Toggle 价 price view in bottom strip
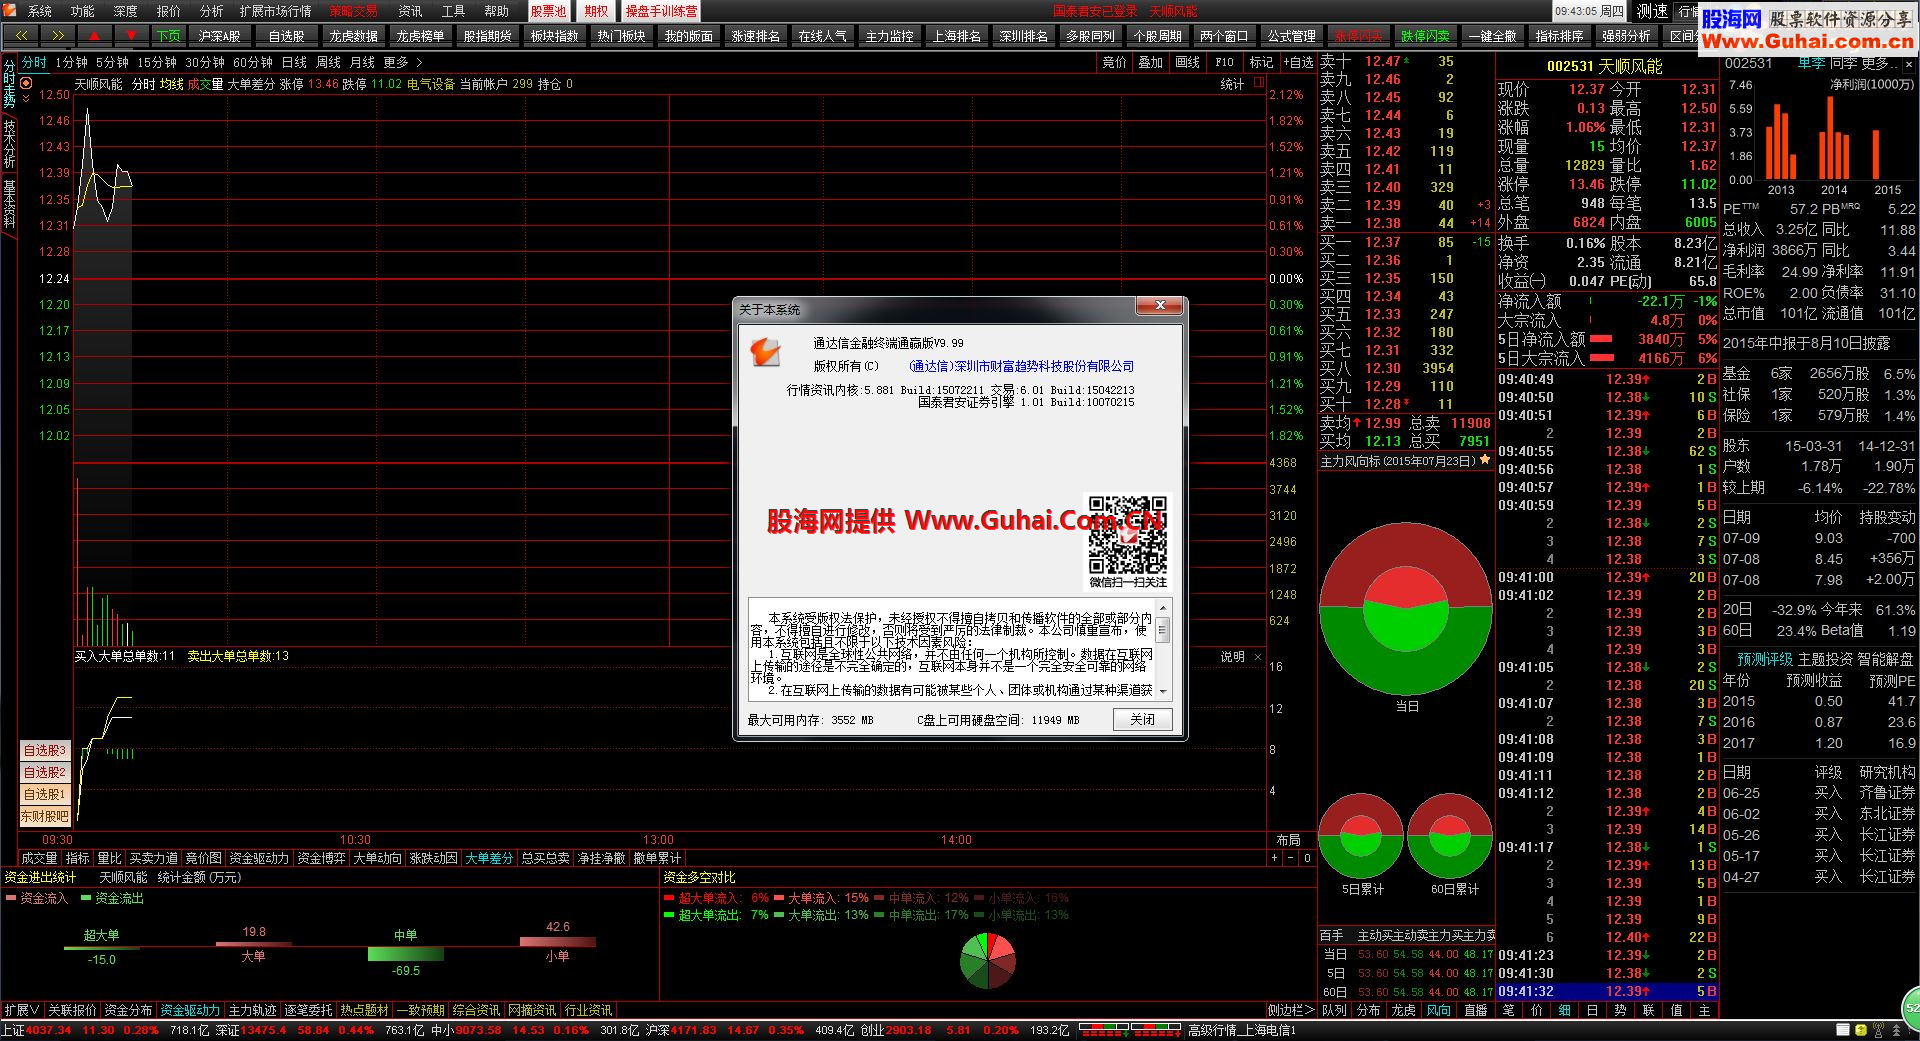Image resolution: width=1920 pixels, height=1041 pixels. tap(1536, 1010)
